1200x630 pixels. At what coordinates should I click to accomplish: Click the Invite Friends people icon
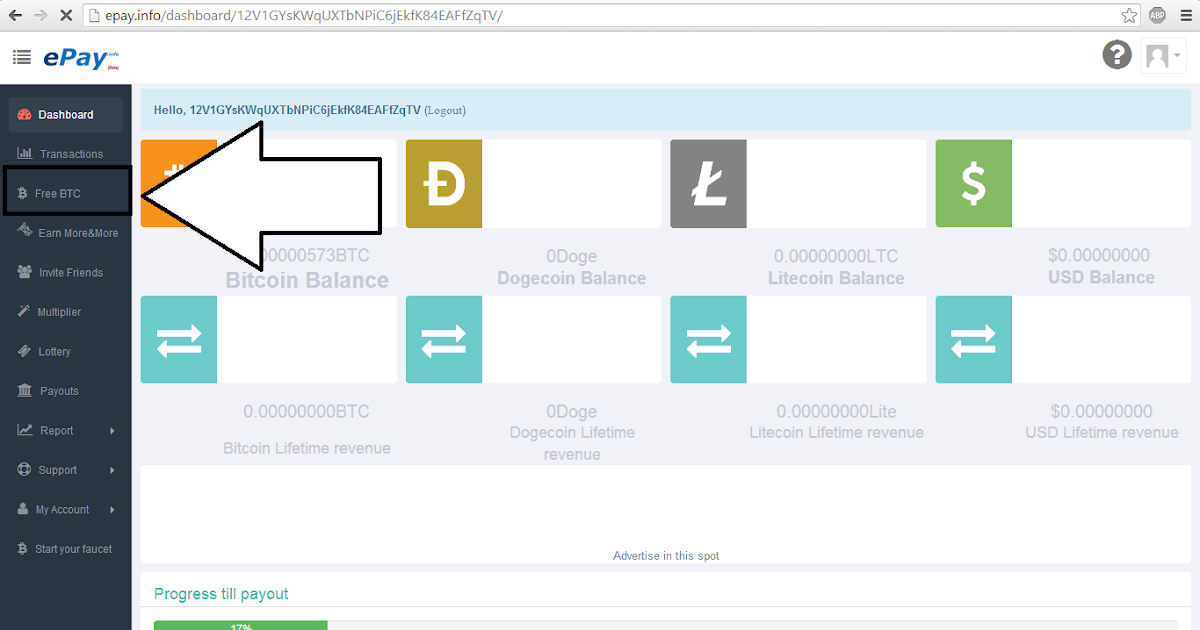point(25,272)
